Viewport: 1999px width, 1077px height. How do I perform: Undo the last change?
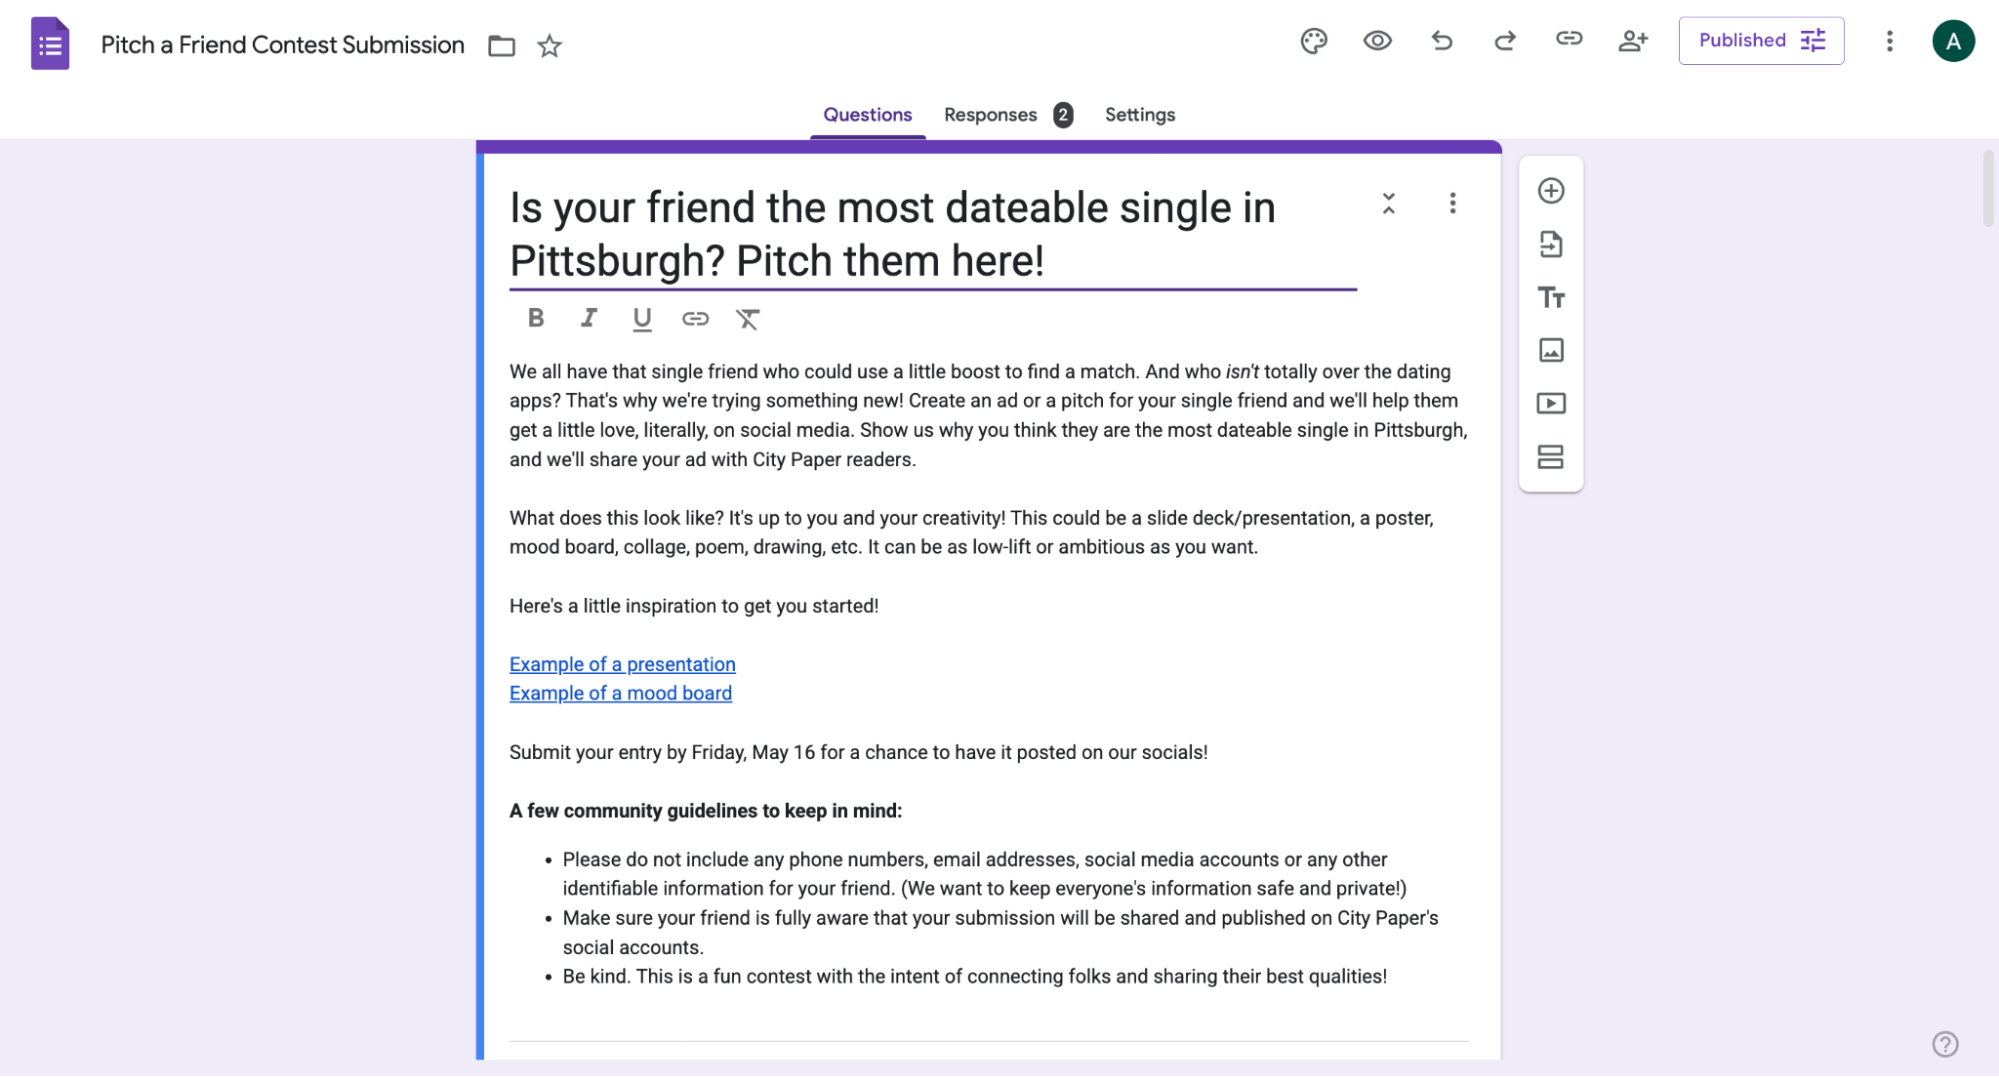click(x=1441, y=41)
